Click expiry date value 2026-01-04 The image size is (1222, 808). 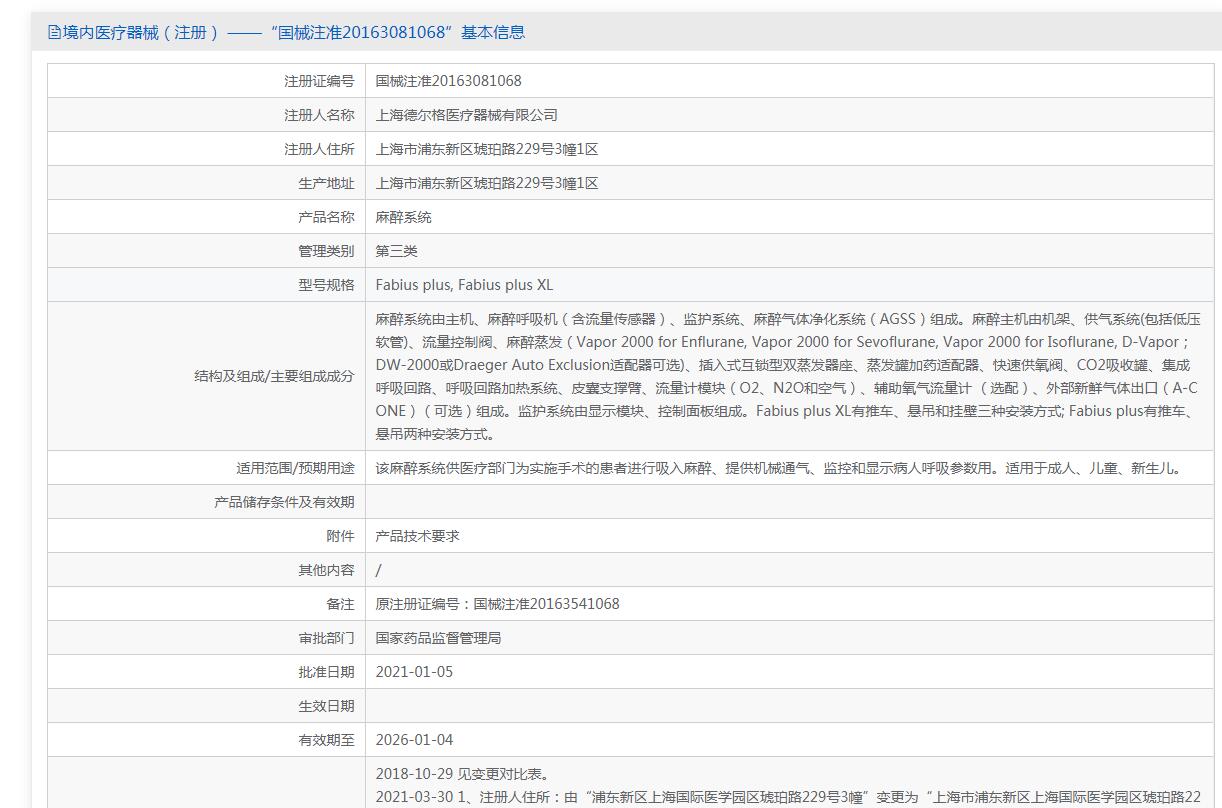(414, 740)
